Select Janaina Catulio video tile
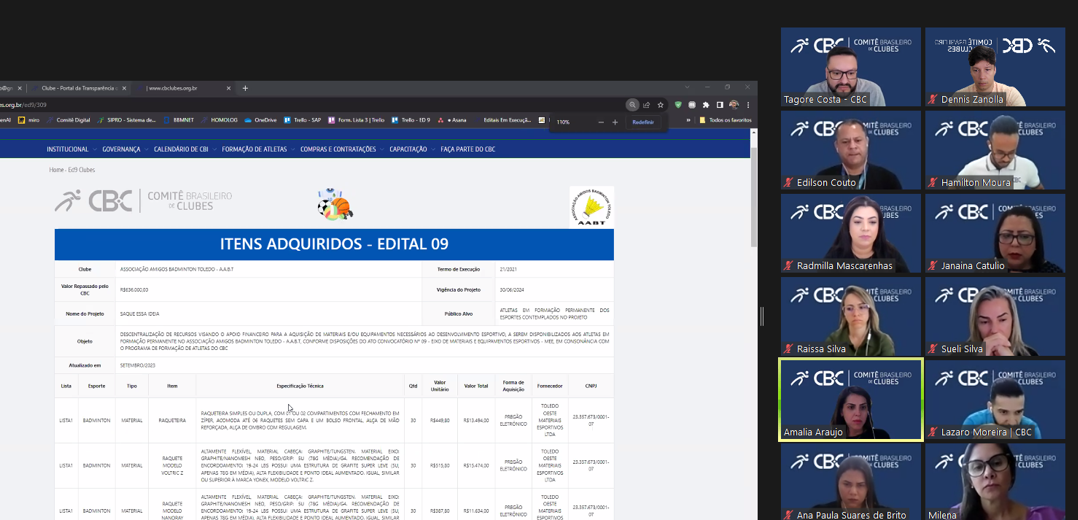 click(995, 233)
